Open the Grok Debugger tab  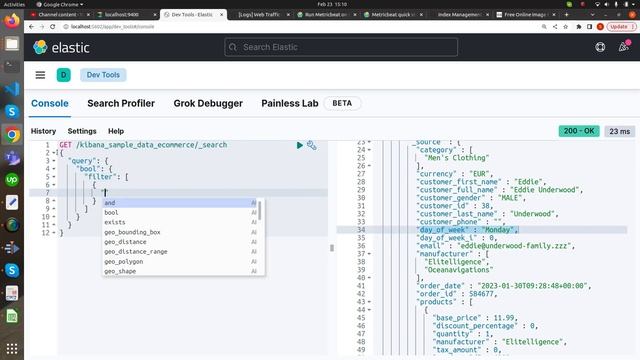coord(208,103)
